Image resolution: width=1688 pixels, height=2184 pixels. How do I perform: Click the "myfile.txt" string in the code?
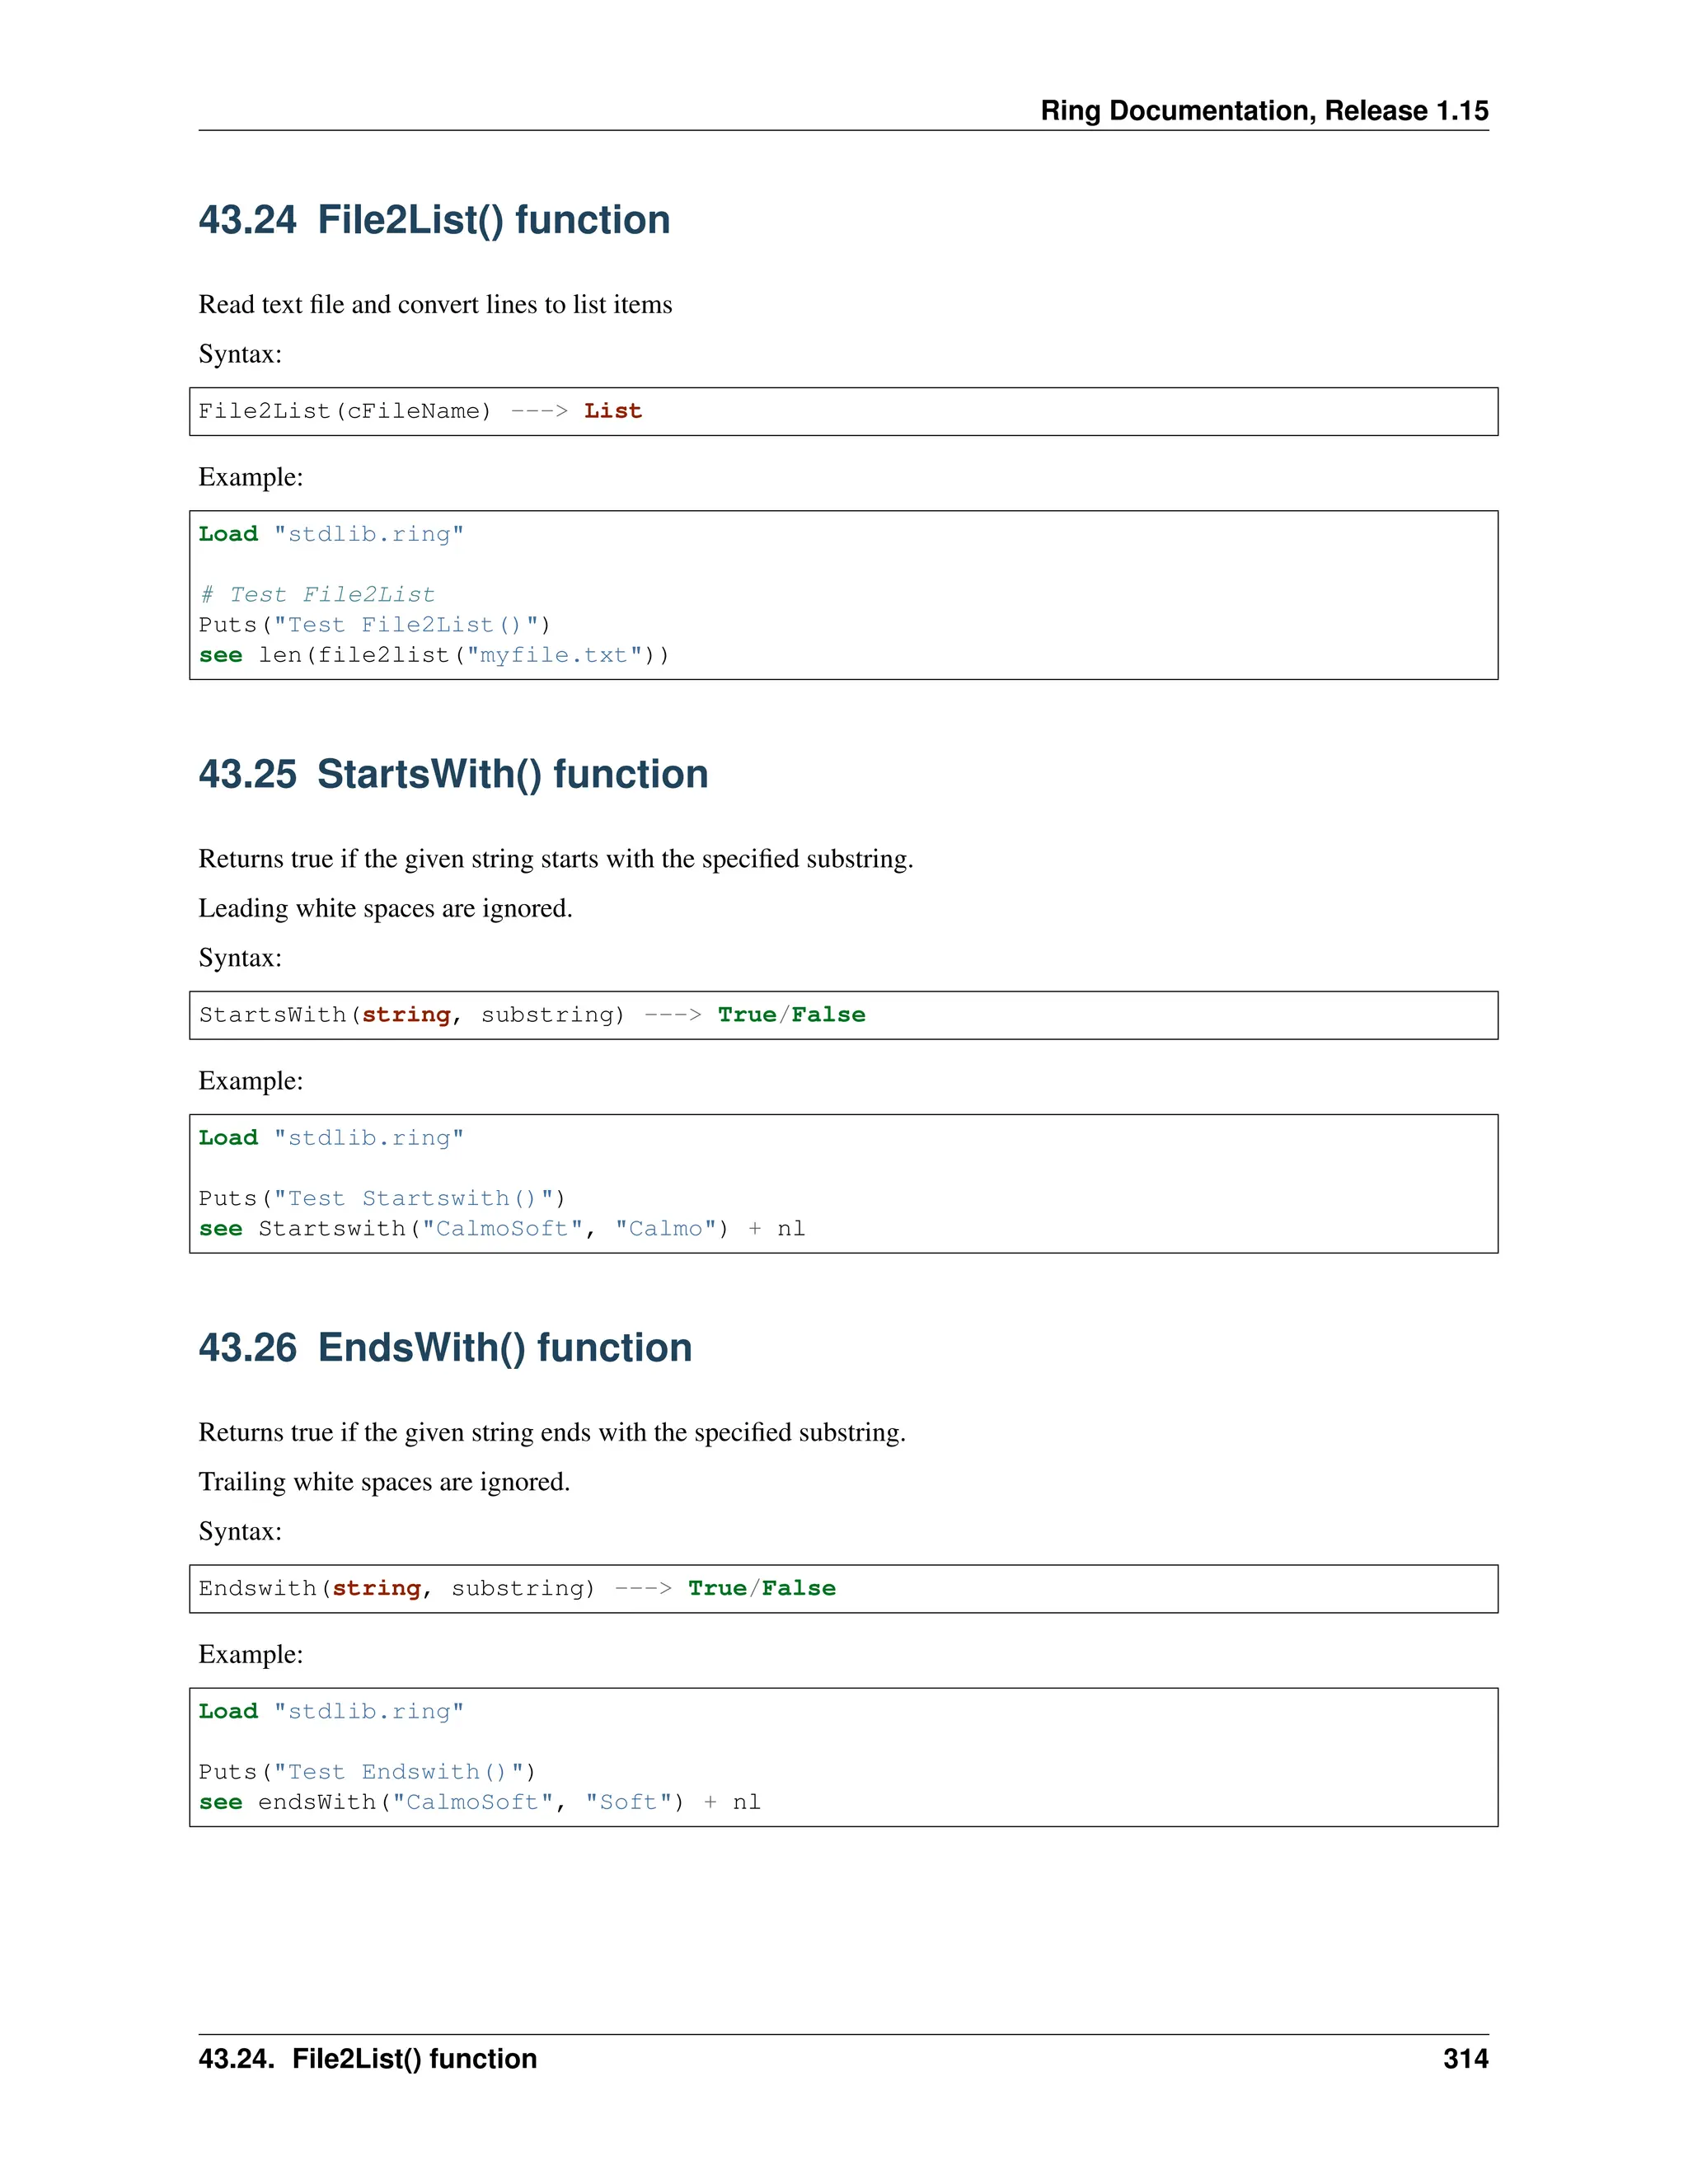click(x=554, y=655)
